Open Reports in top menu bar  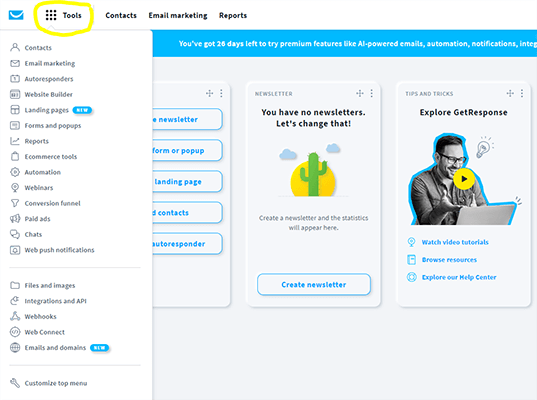[x=233, y=15]
